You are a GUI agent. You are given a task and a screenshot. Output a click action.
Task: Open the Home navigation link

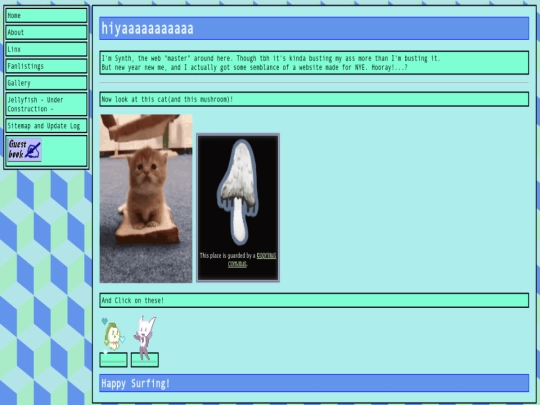[x=46, y=15]
